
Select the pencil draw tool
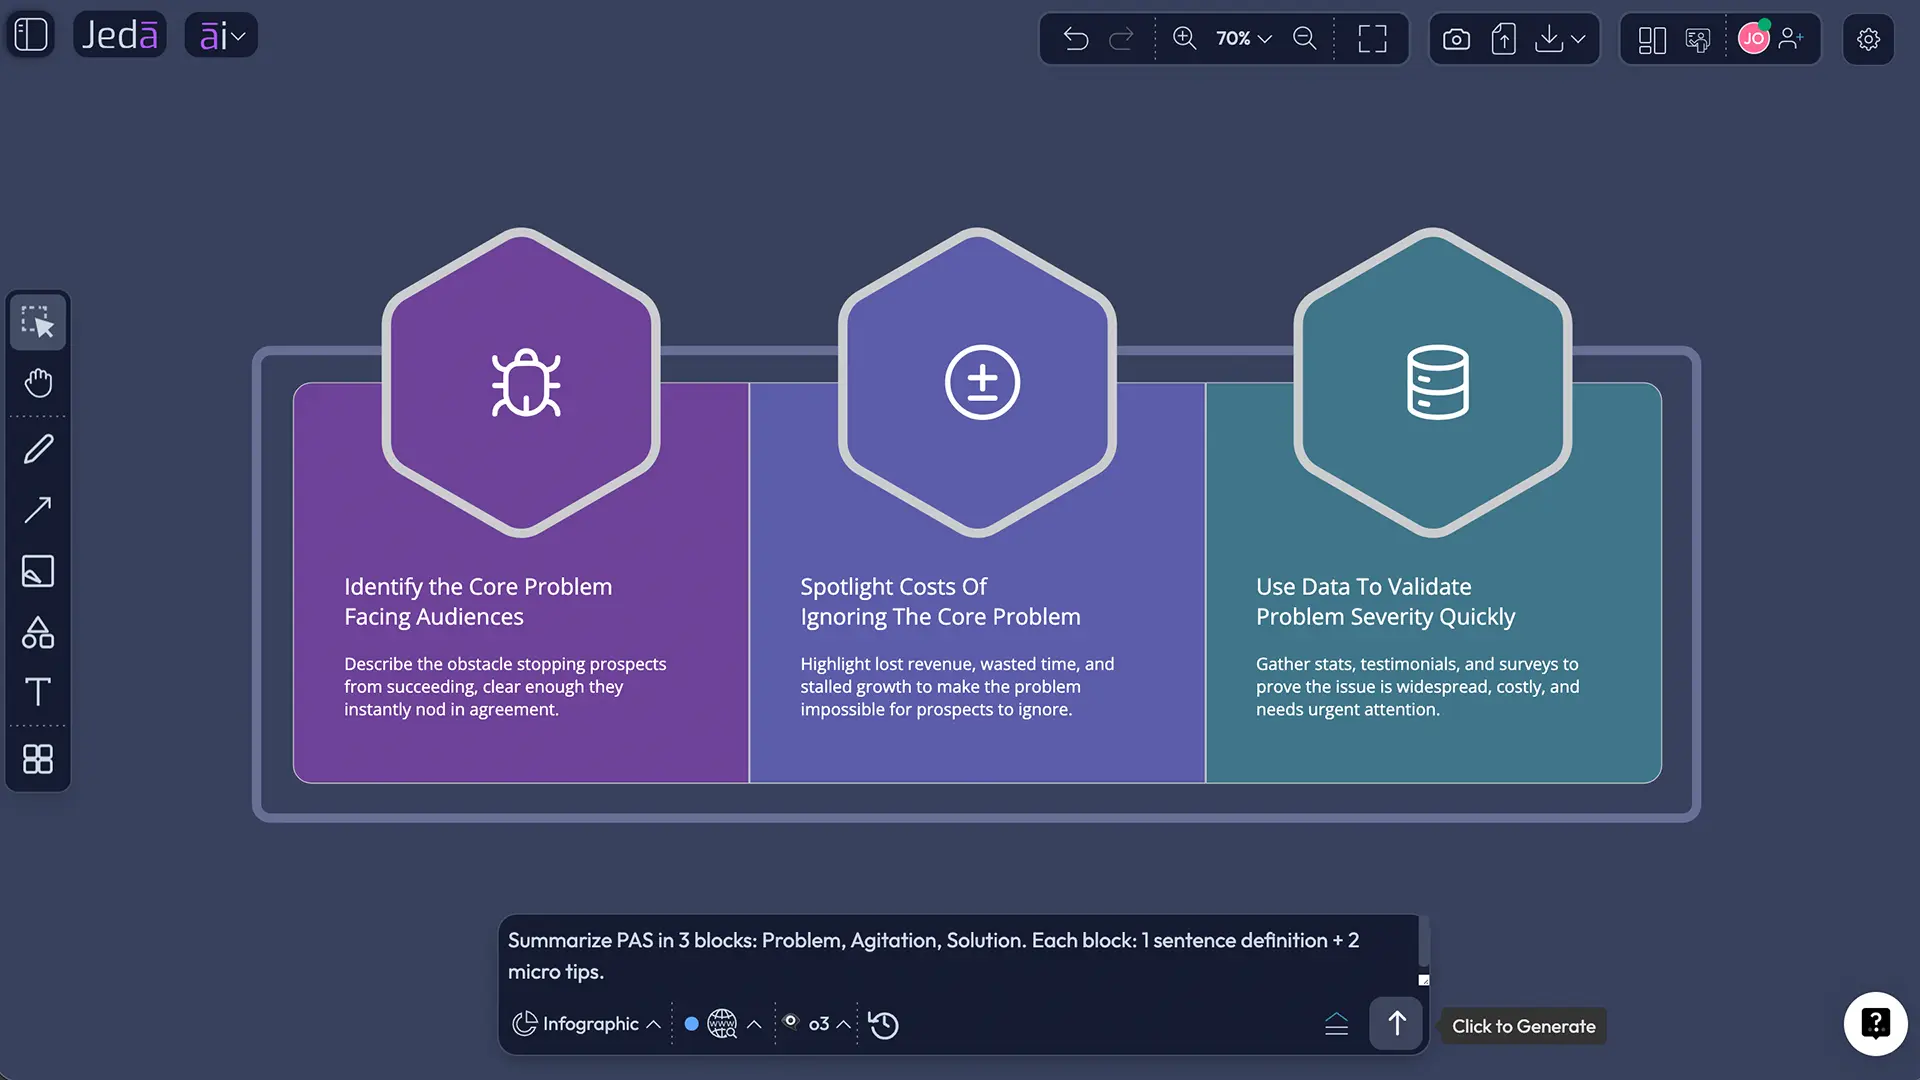pos(38,449)
